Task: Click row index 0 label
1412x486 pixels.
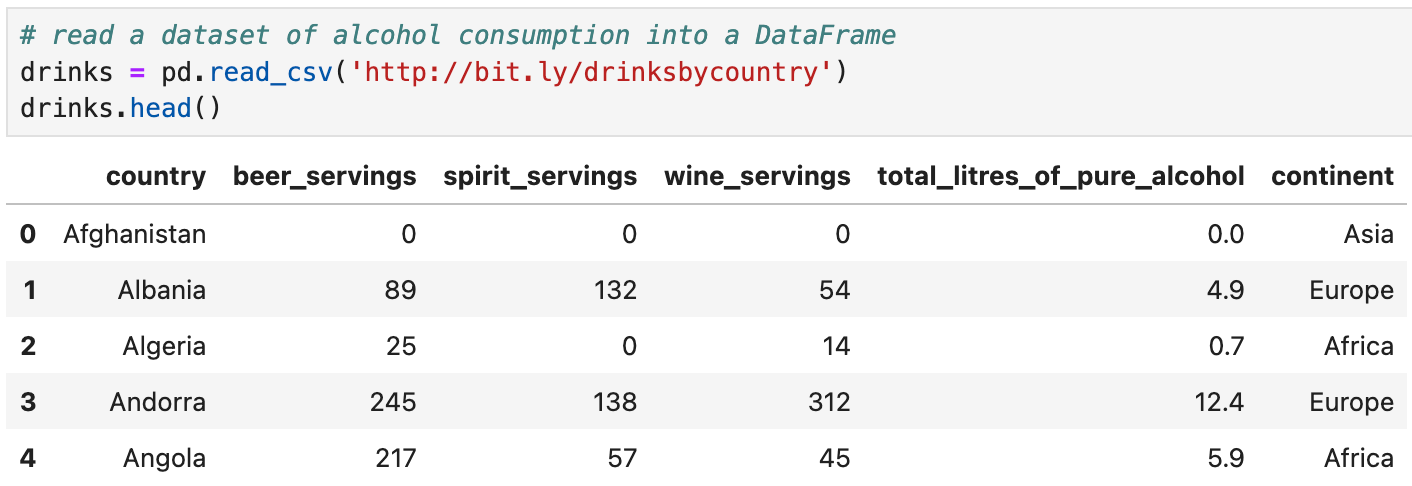Action: coord(28,235)
